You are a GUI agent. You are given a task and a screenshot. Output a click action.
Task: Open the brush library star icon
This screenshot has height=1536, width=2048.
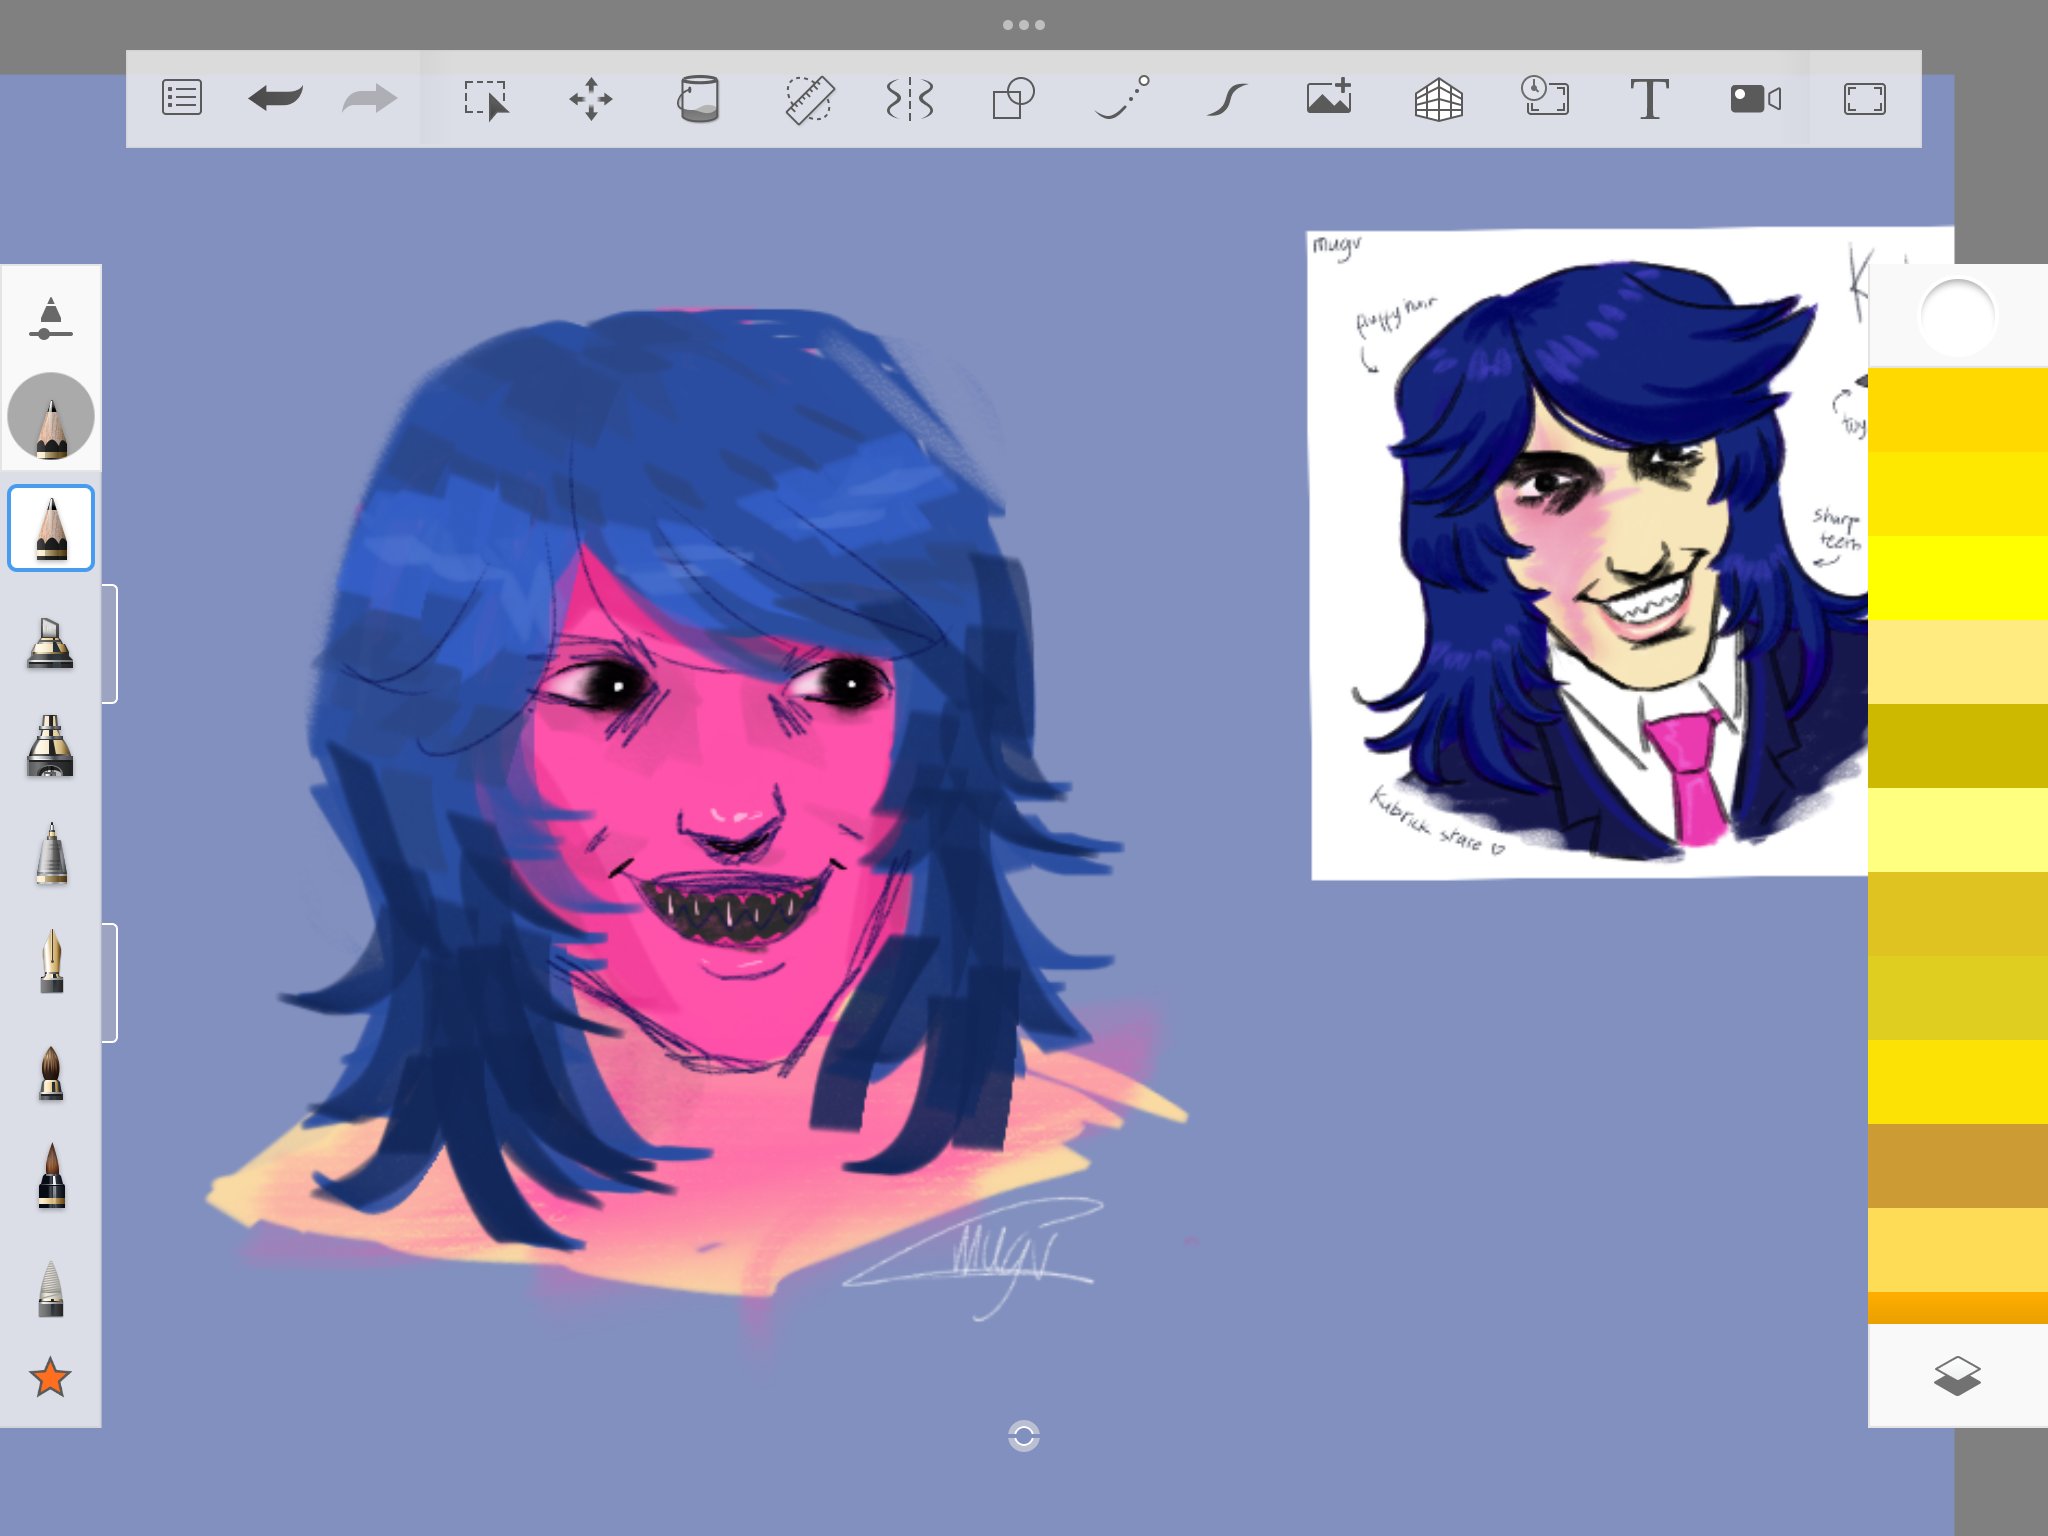click(50, 1377)
